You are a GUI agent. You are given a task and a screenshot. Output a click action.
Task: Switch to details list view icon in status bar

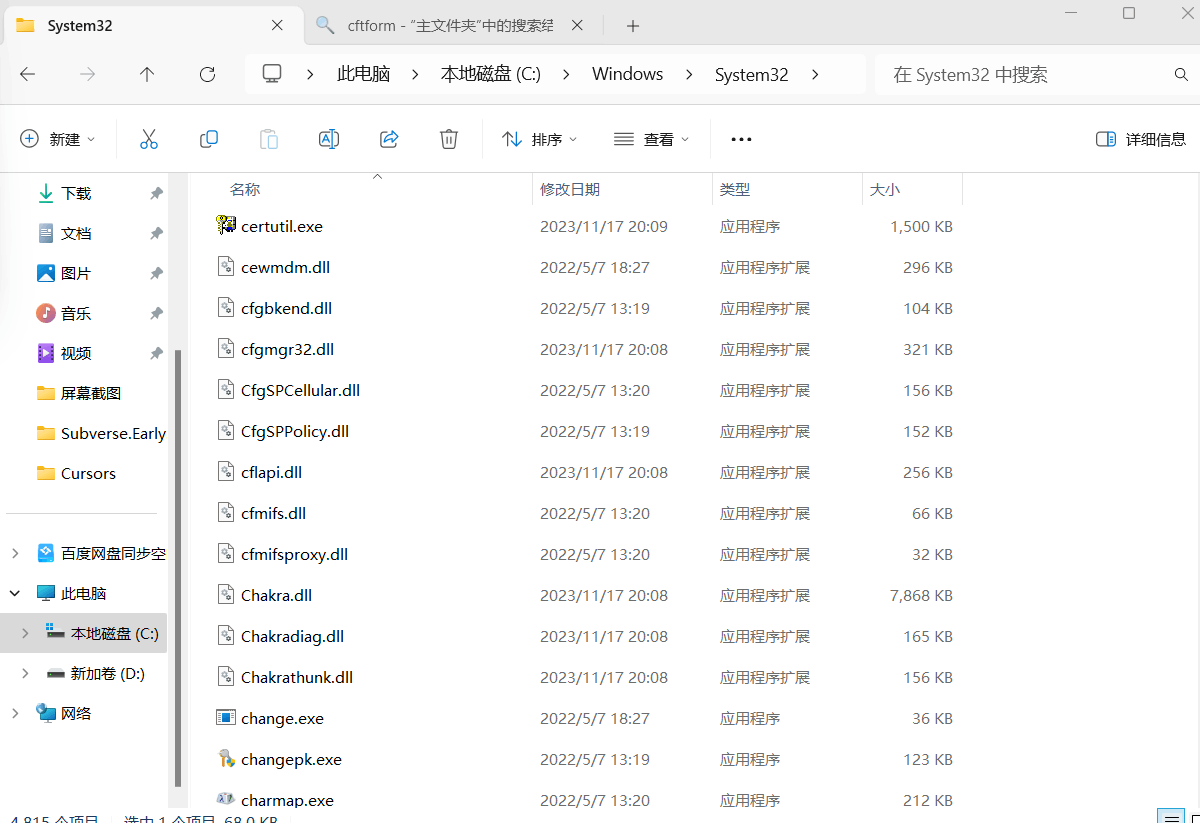point(1170,818)
